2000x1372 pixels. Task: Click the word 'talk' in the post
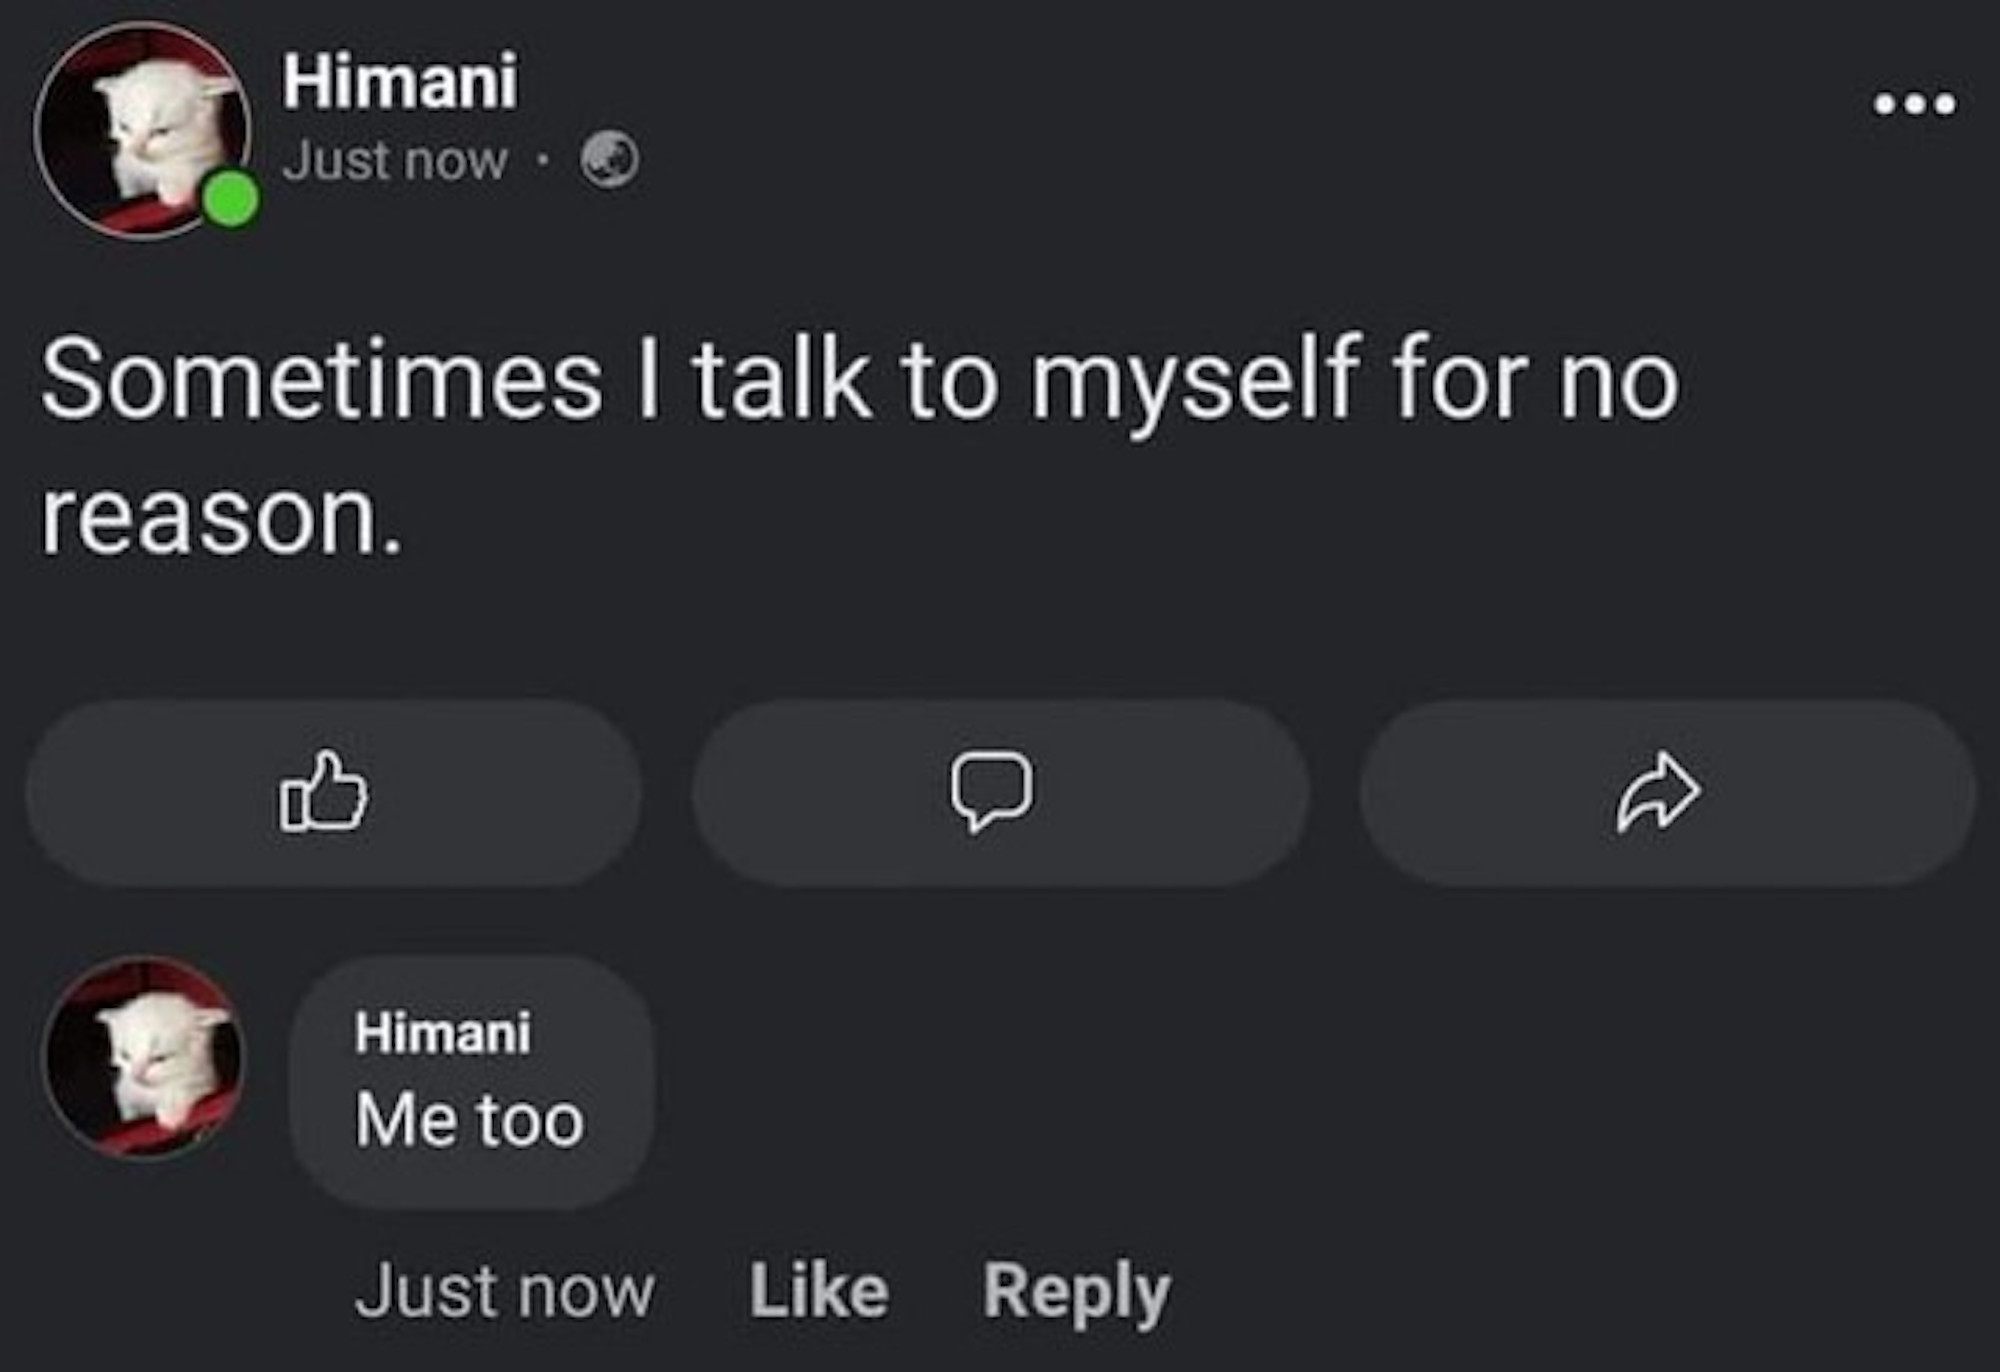tap(781, 379)
